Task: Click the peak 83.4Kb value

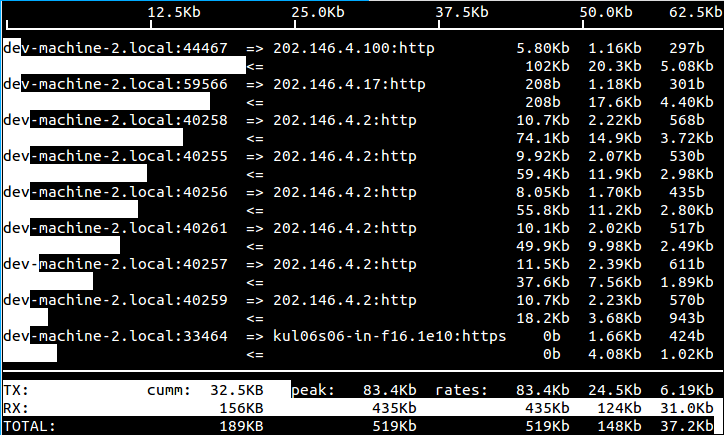Action: 390,390
